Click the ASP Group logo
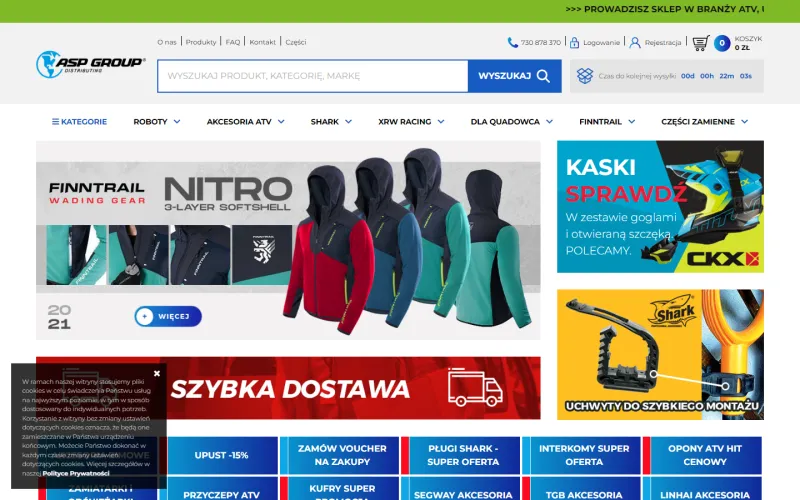 coord(90,64)
